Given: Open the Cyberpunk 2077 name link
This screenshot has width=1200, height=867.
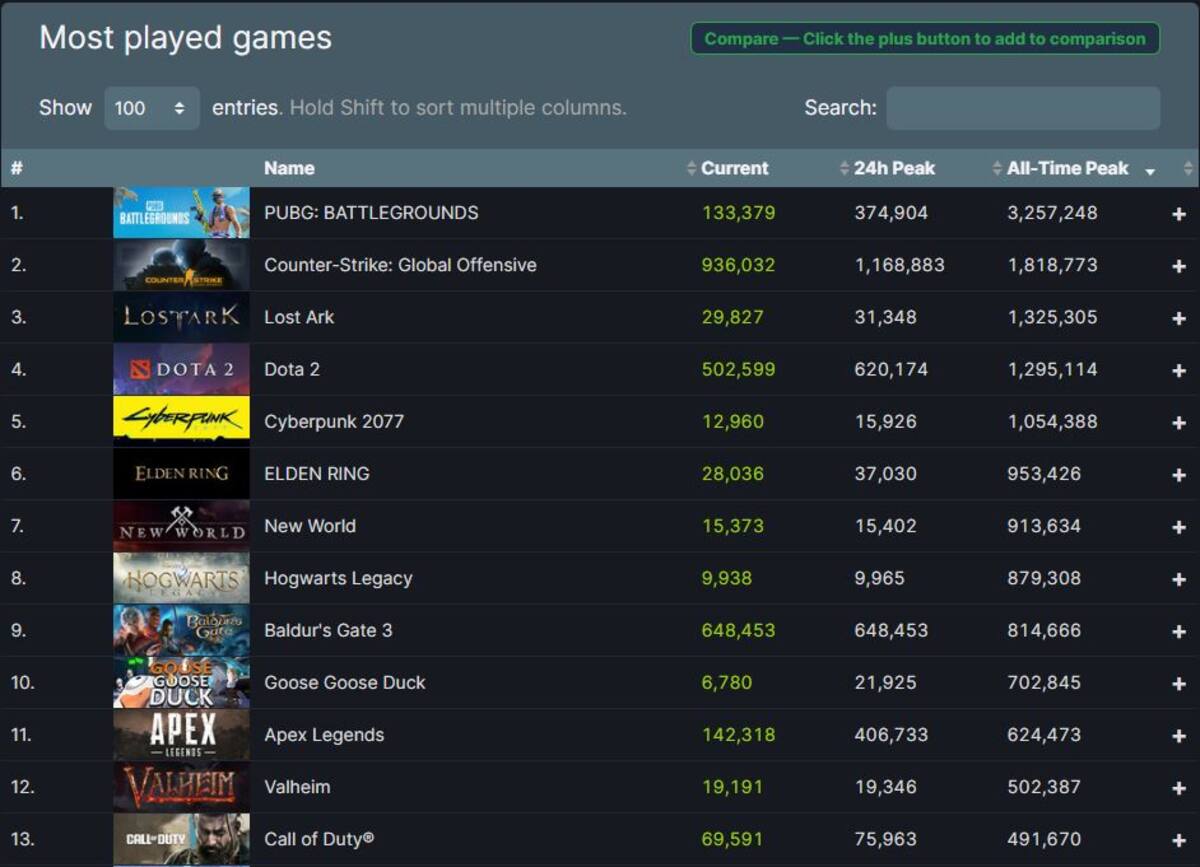Looking at the screenshot, I should [x=334, y=422].
